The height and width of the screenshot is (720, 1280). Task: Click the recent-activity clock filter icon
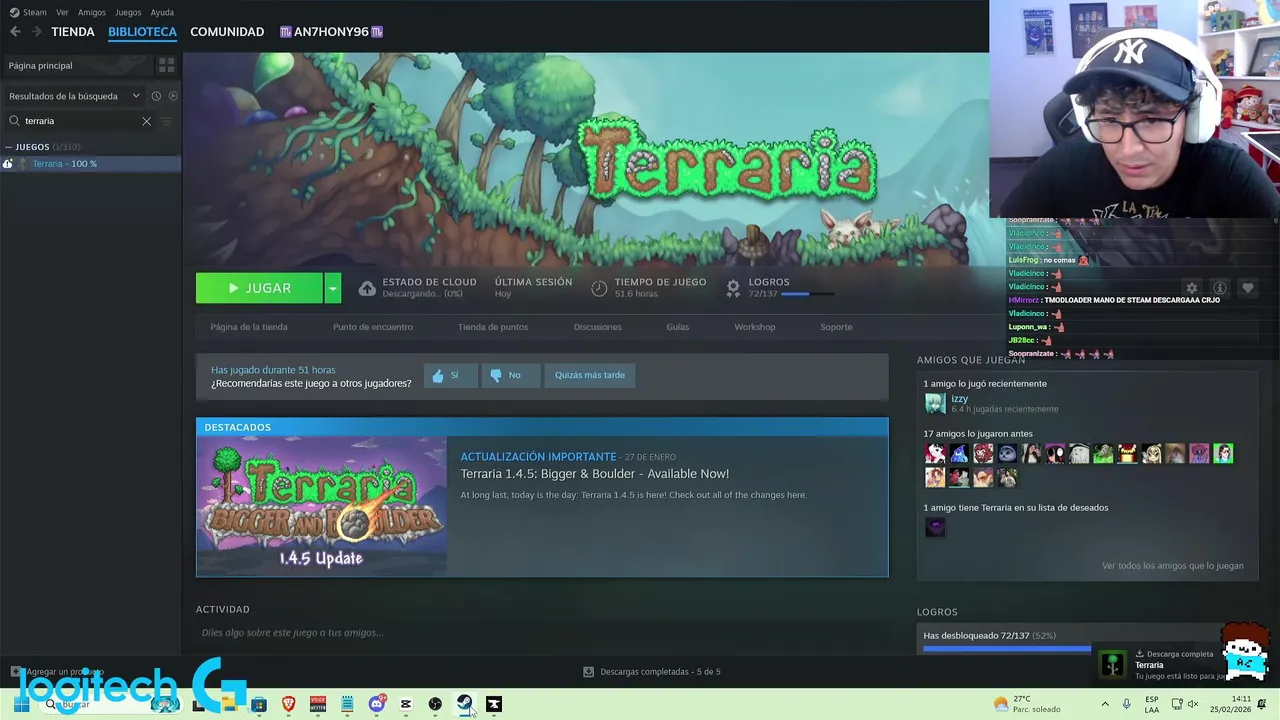pos(156,96)
